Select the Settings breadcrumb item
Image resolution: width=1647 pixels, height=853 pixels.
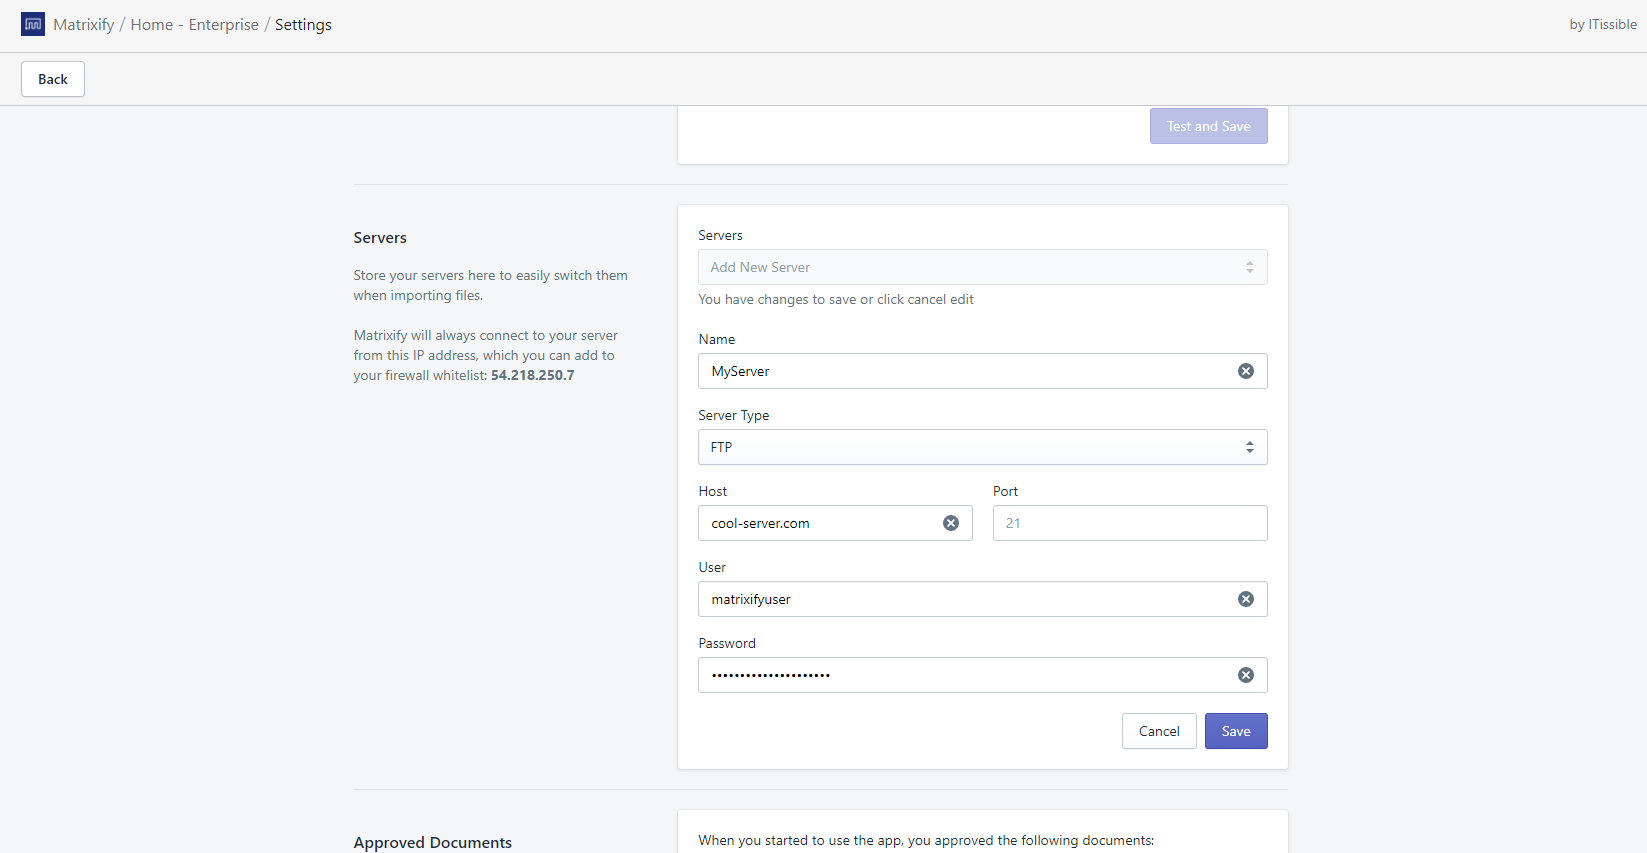pos(303,24)
